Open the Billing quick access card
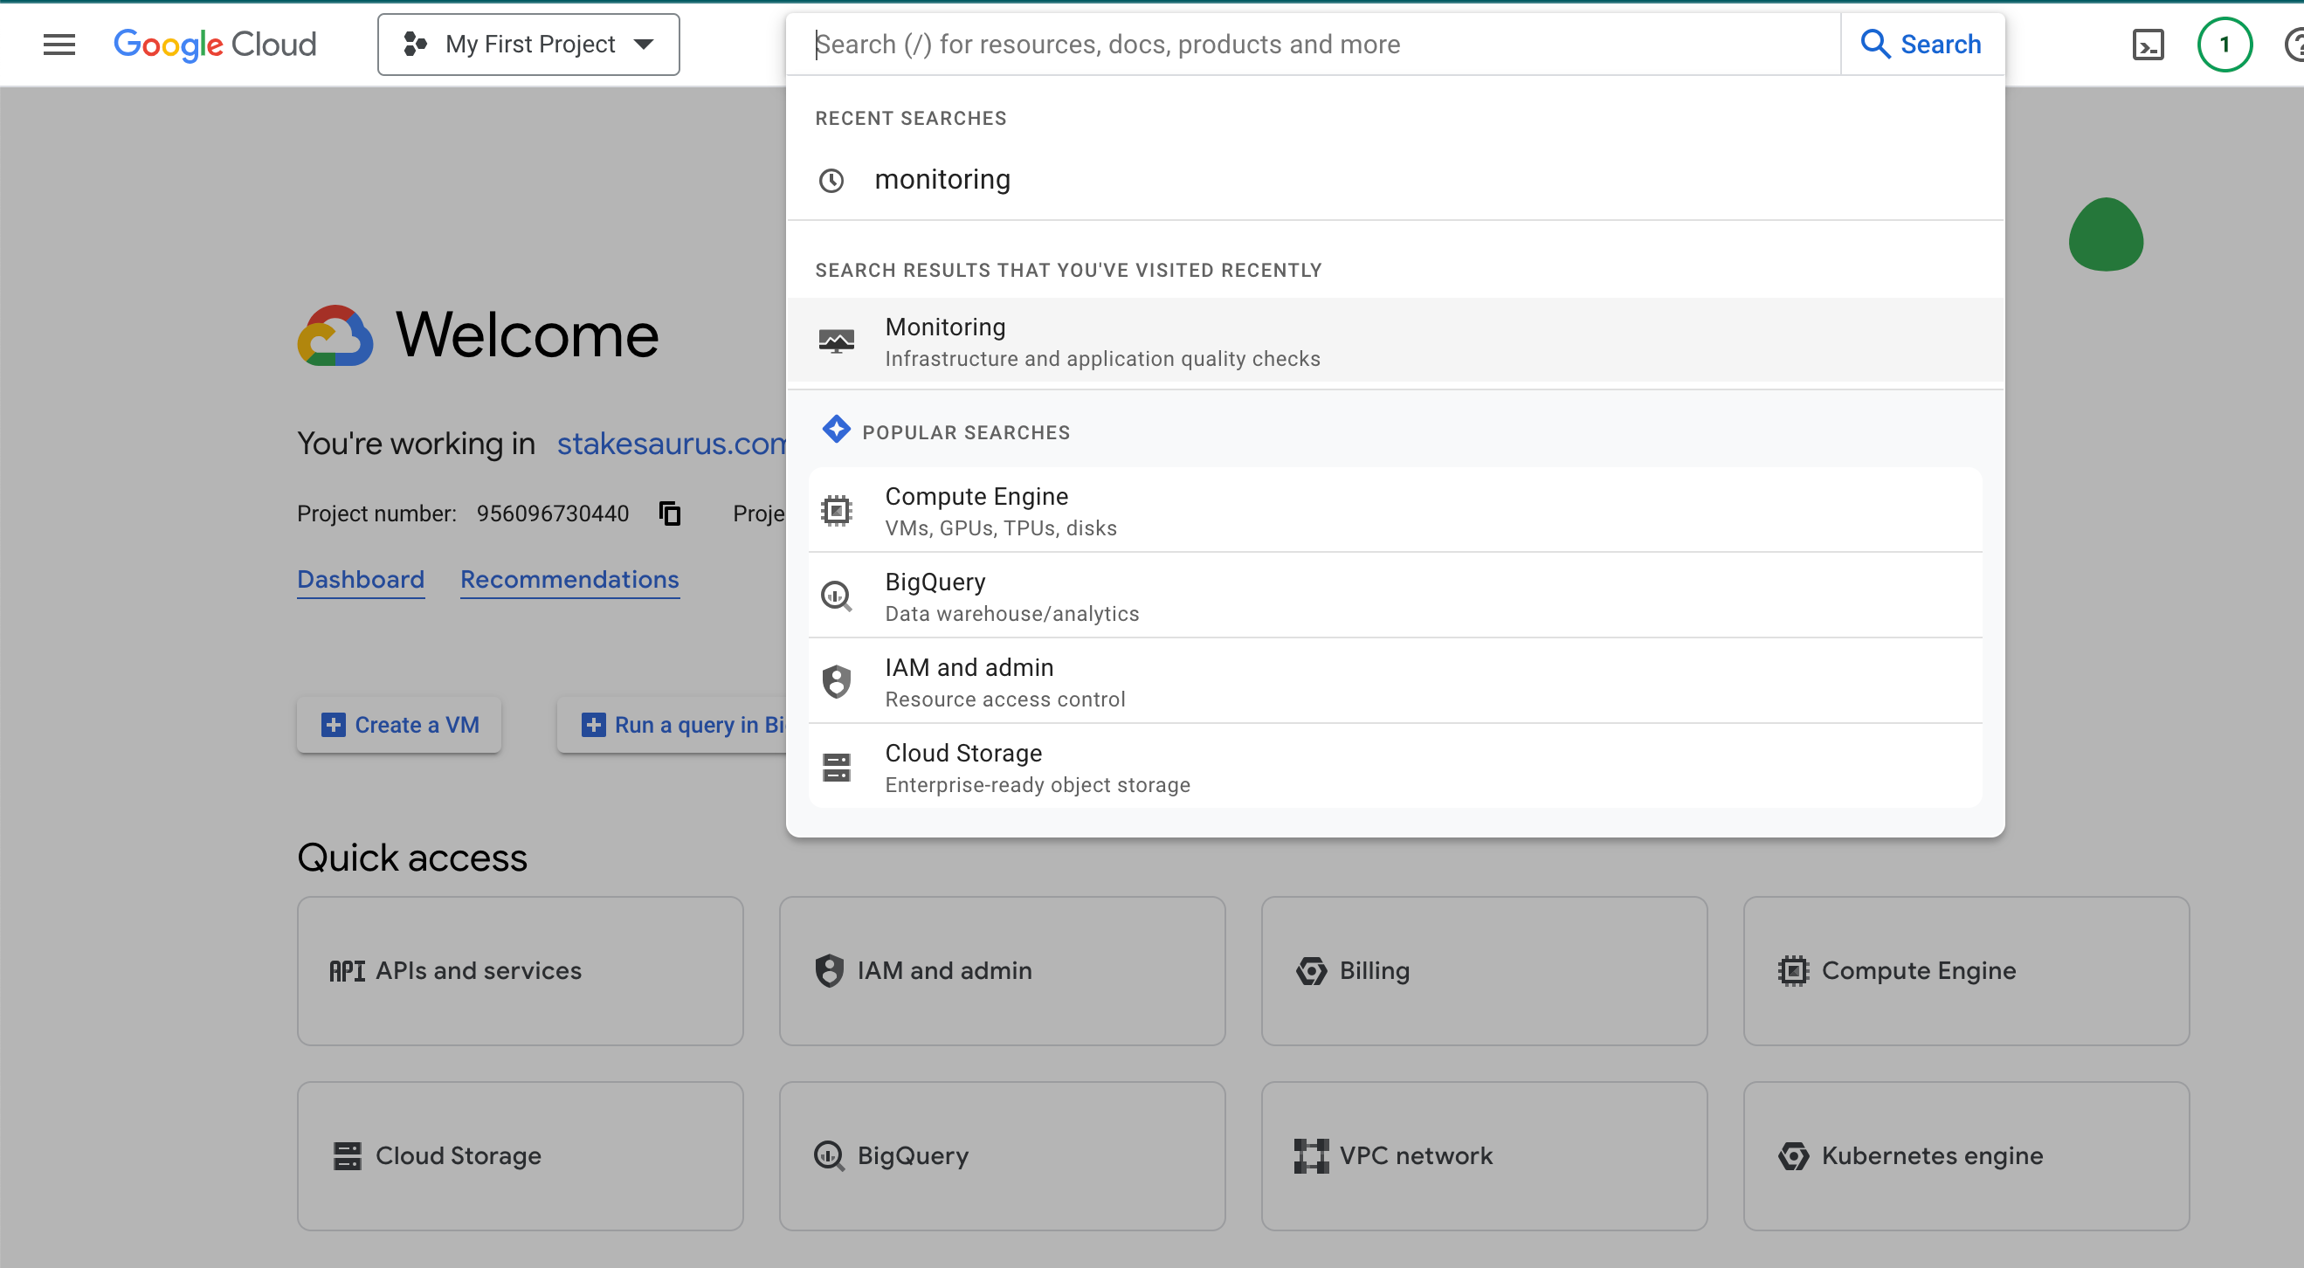 pos(1483,971)
